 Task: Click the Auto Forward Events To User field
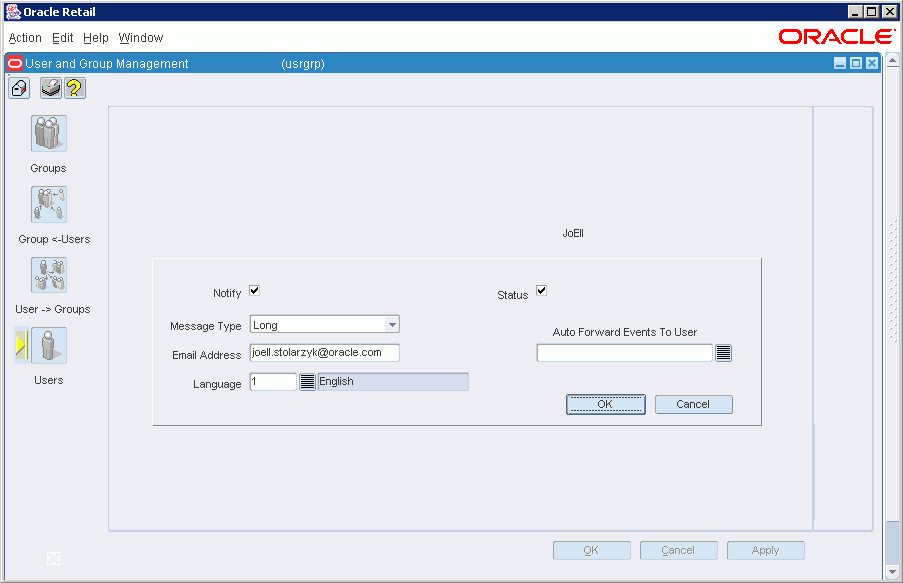[x=624, y=353]
